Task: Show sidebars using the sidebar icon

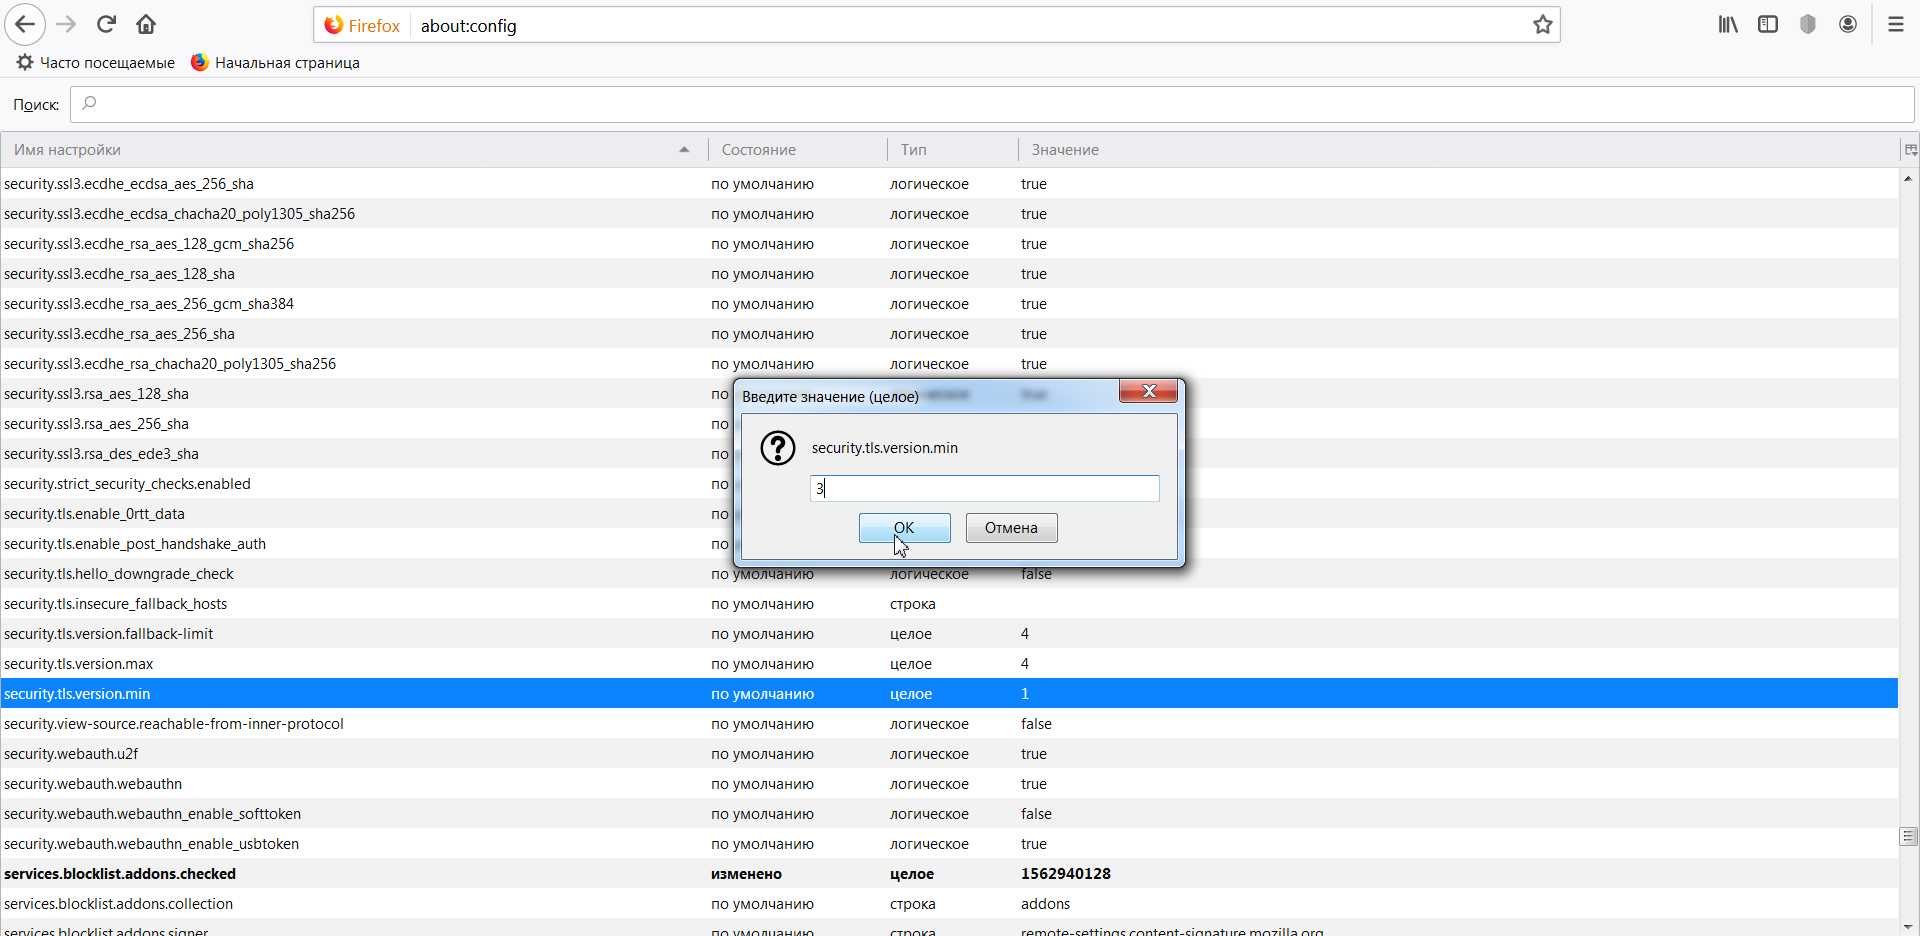Action: coord(1767,25)
